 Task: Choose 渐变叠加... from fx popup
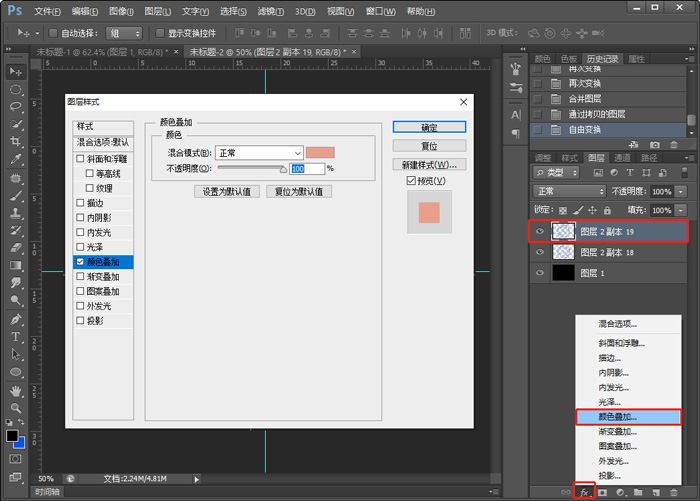(617, 431)
